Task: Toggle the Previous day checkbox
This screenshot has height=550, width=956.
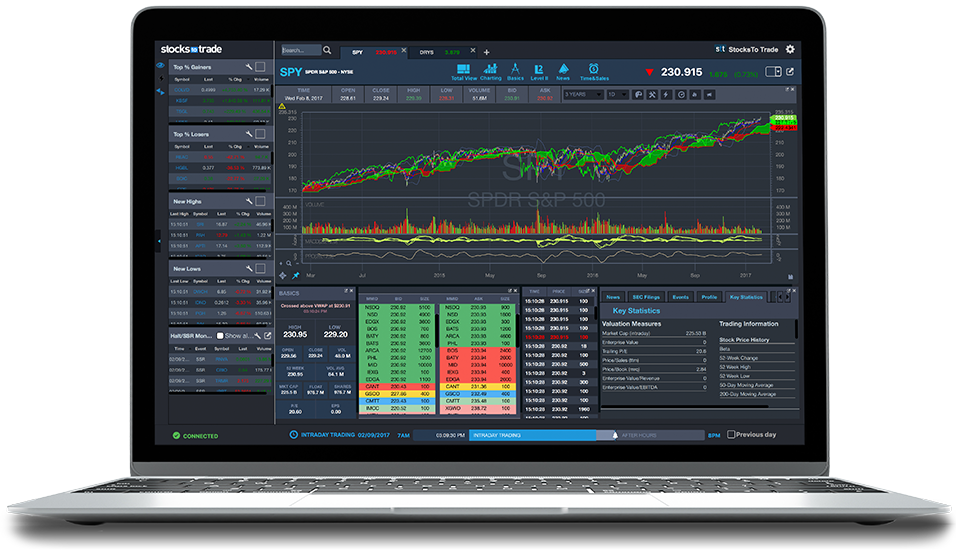Action: [732, 435]
